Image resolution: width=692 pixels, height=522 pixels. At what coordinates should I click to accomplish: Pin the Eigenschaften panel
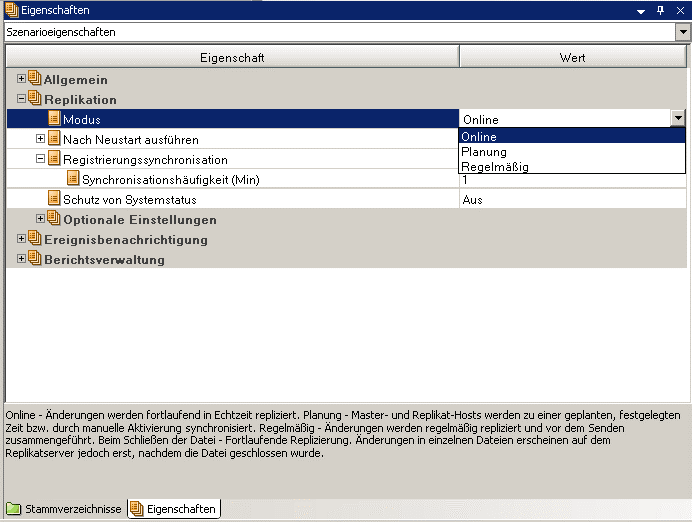coord(660,9)
